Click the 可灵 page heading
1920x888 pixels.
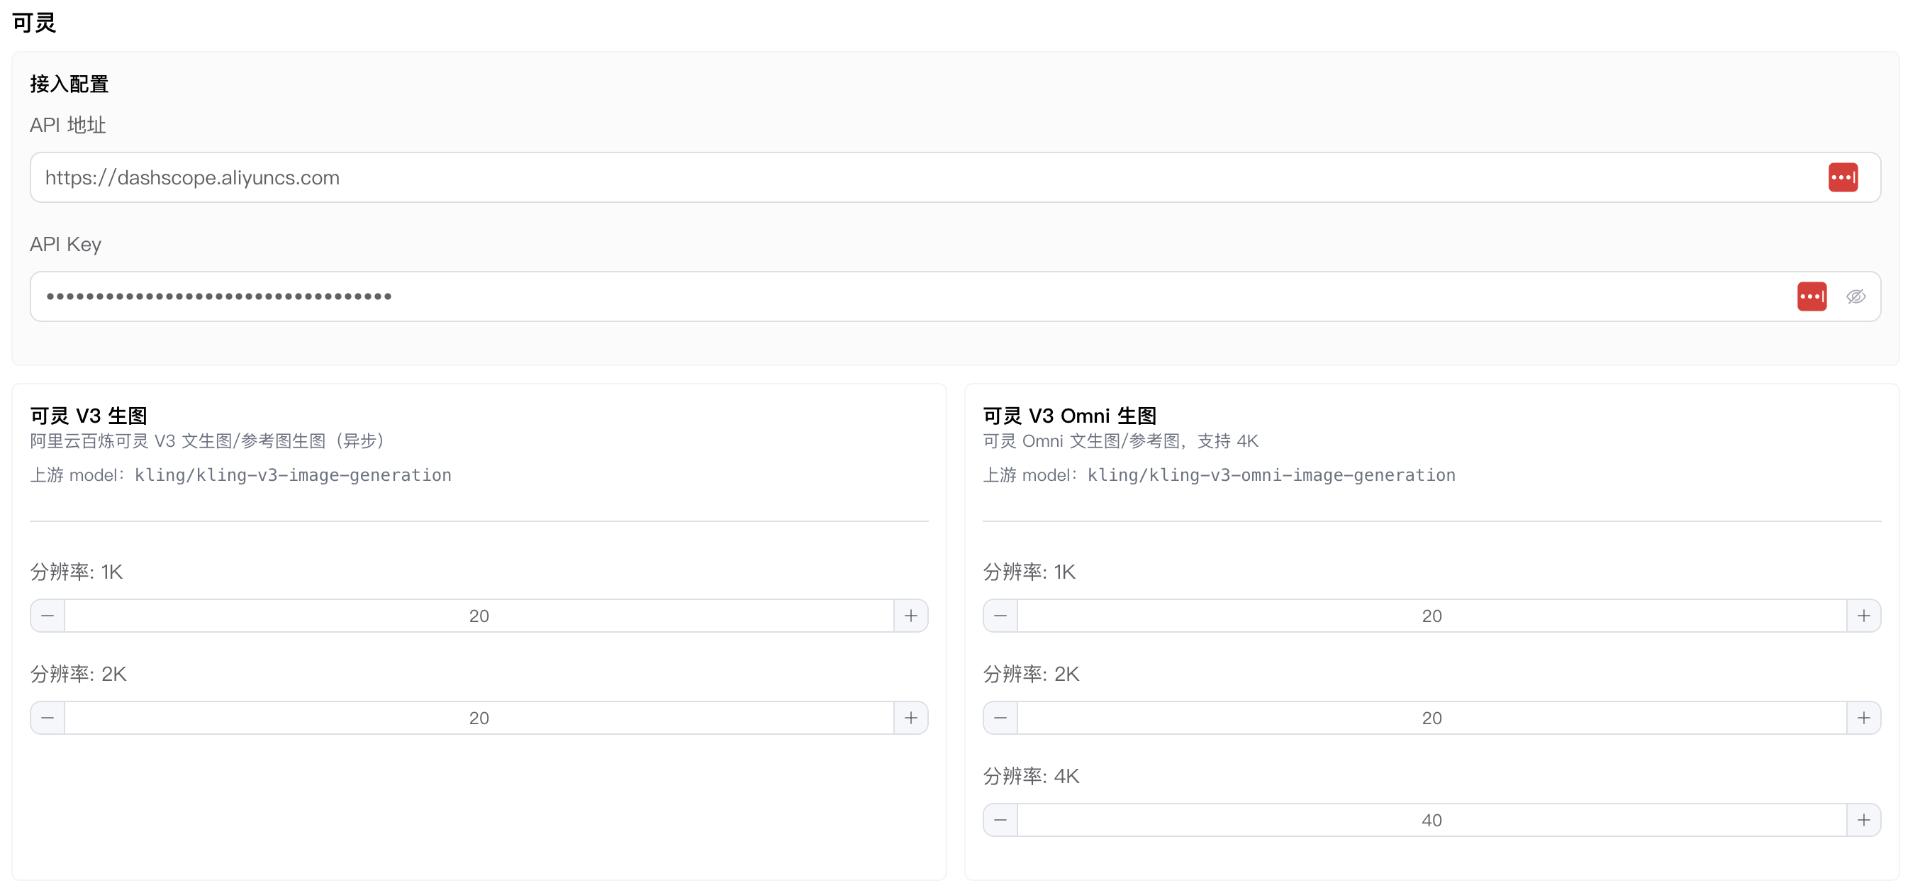34,22
